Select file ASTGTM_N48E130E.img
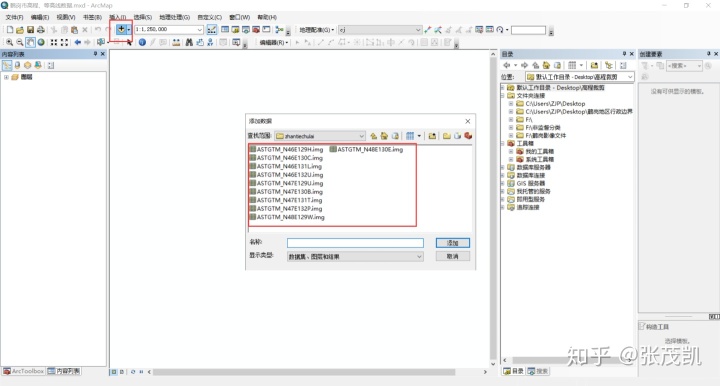Viewport: 720px width, 386px height. (x=367, y=150)
